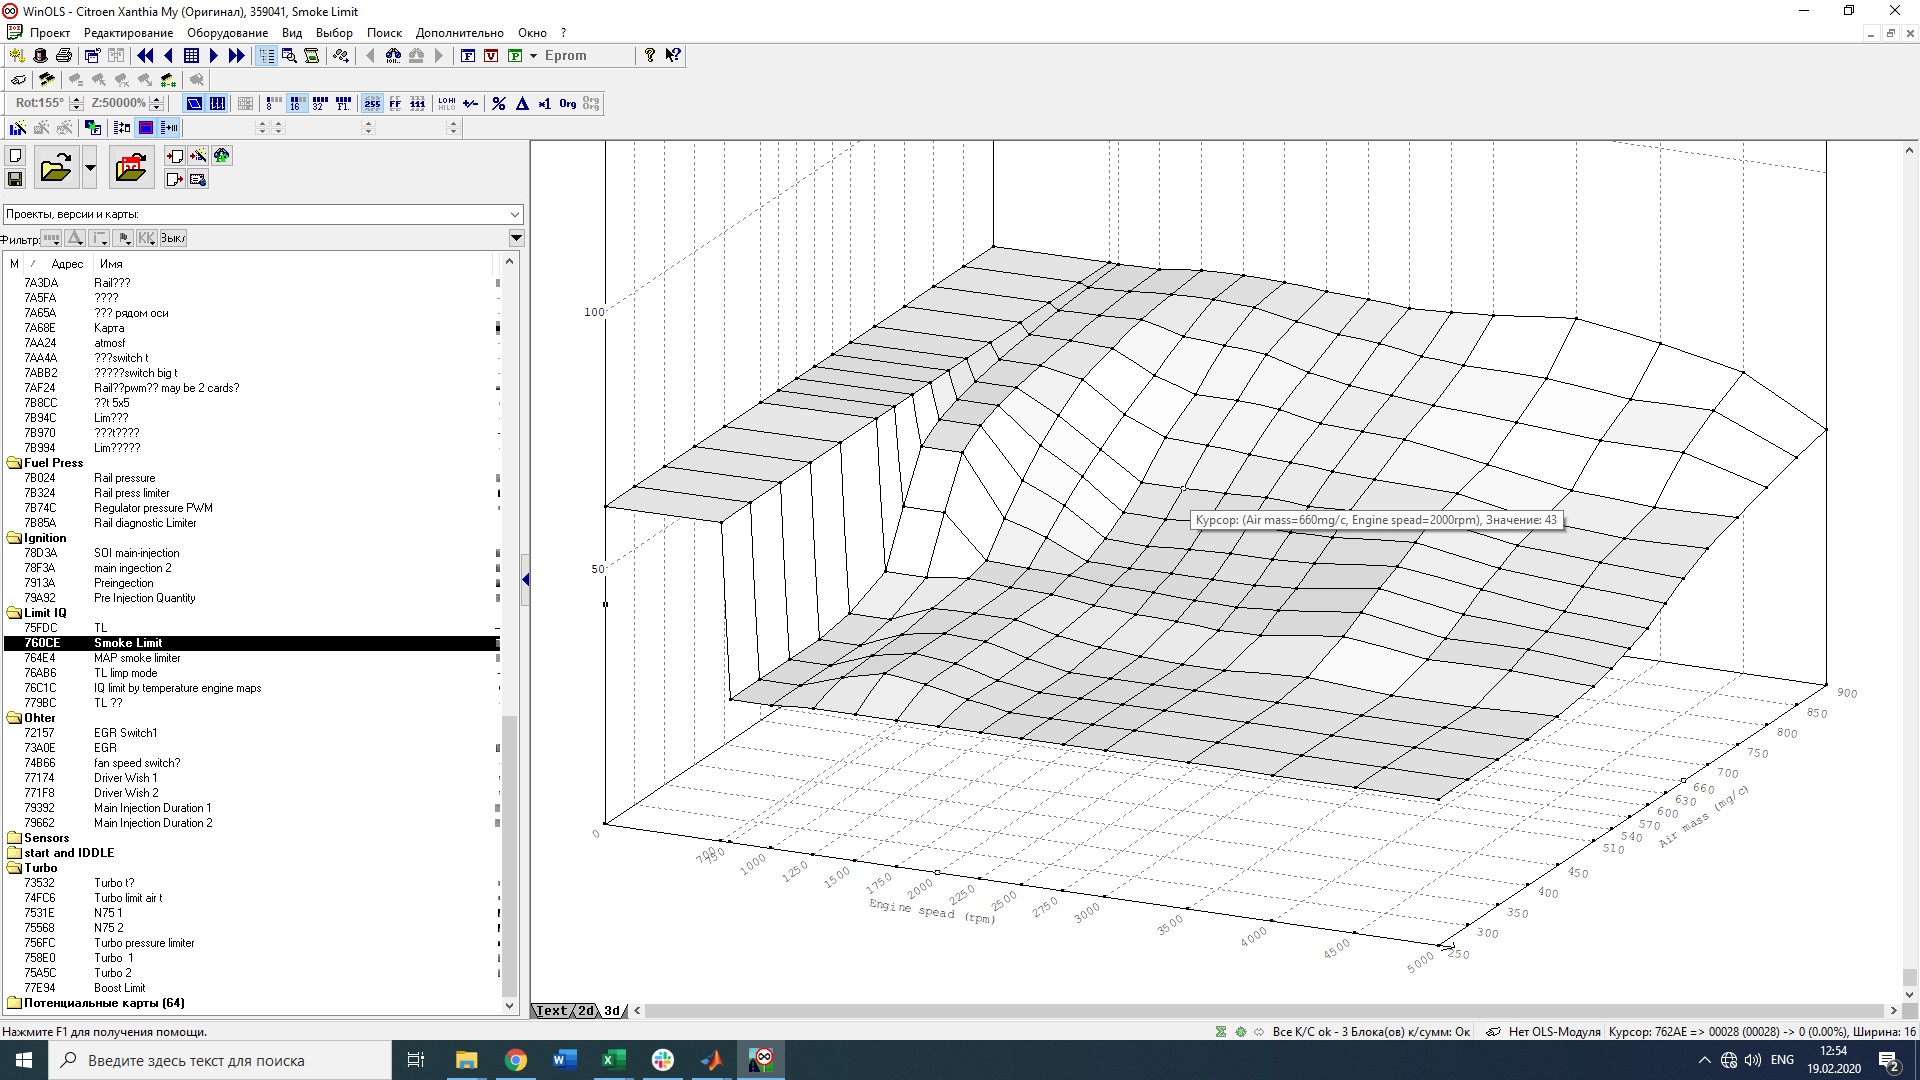Toggle decimal 255 number format

pos(372,103)
